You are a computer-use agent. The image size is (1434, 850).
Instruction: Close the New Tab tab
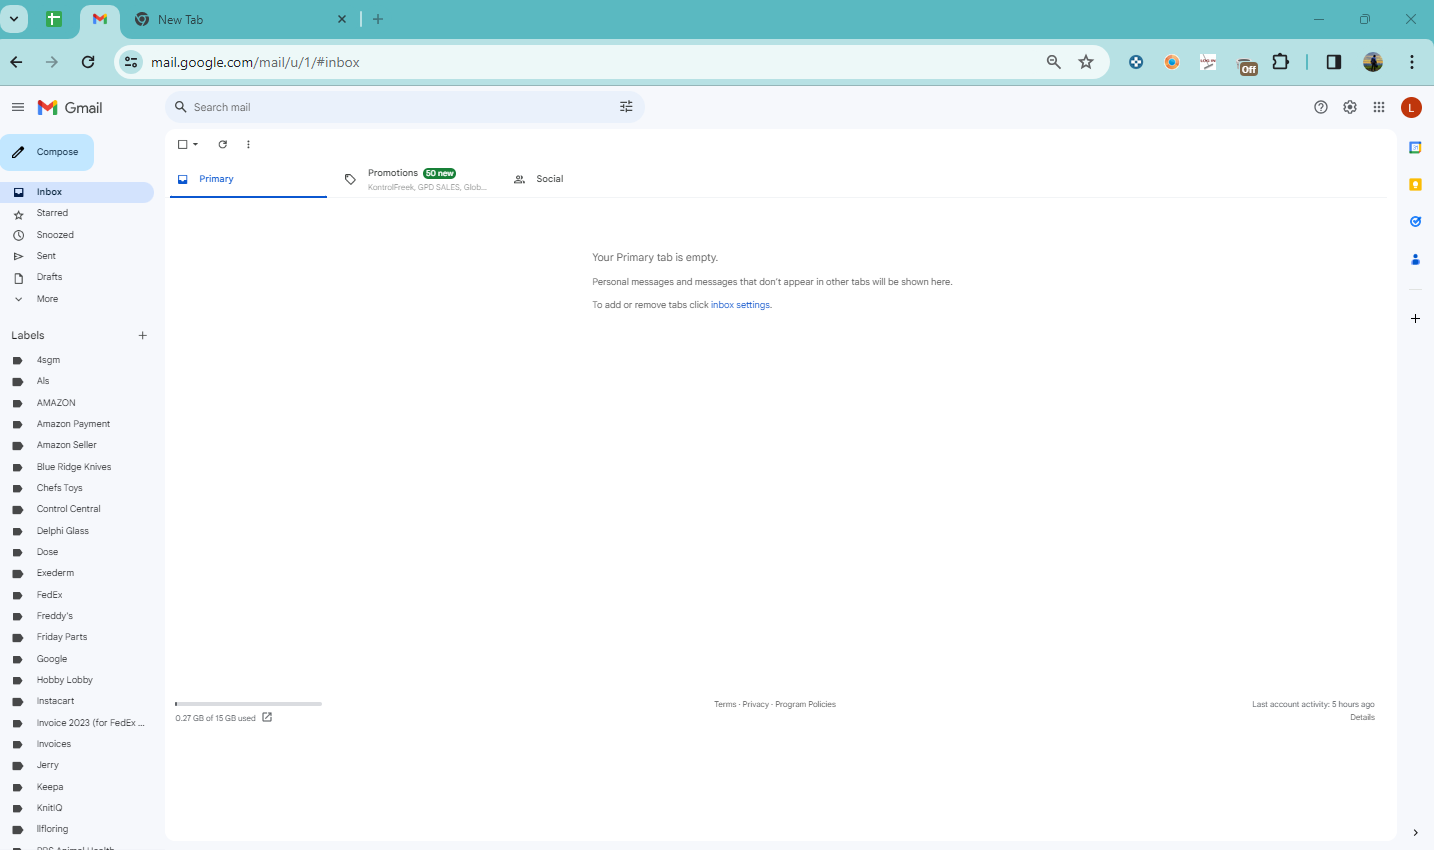(x=341, y=19)
